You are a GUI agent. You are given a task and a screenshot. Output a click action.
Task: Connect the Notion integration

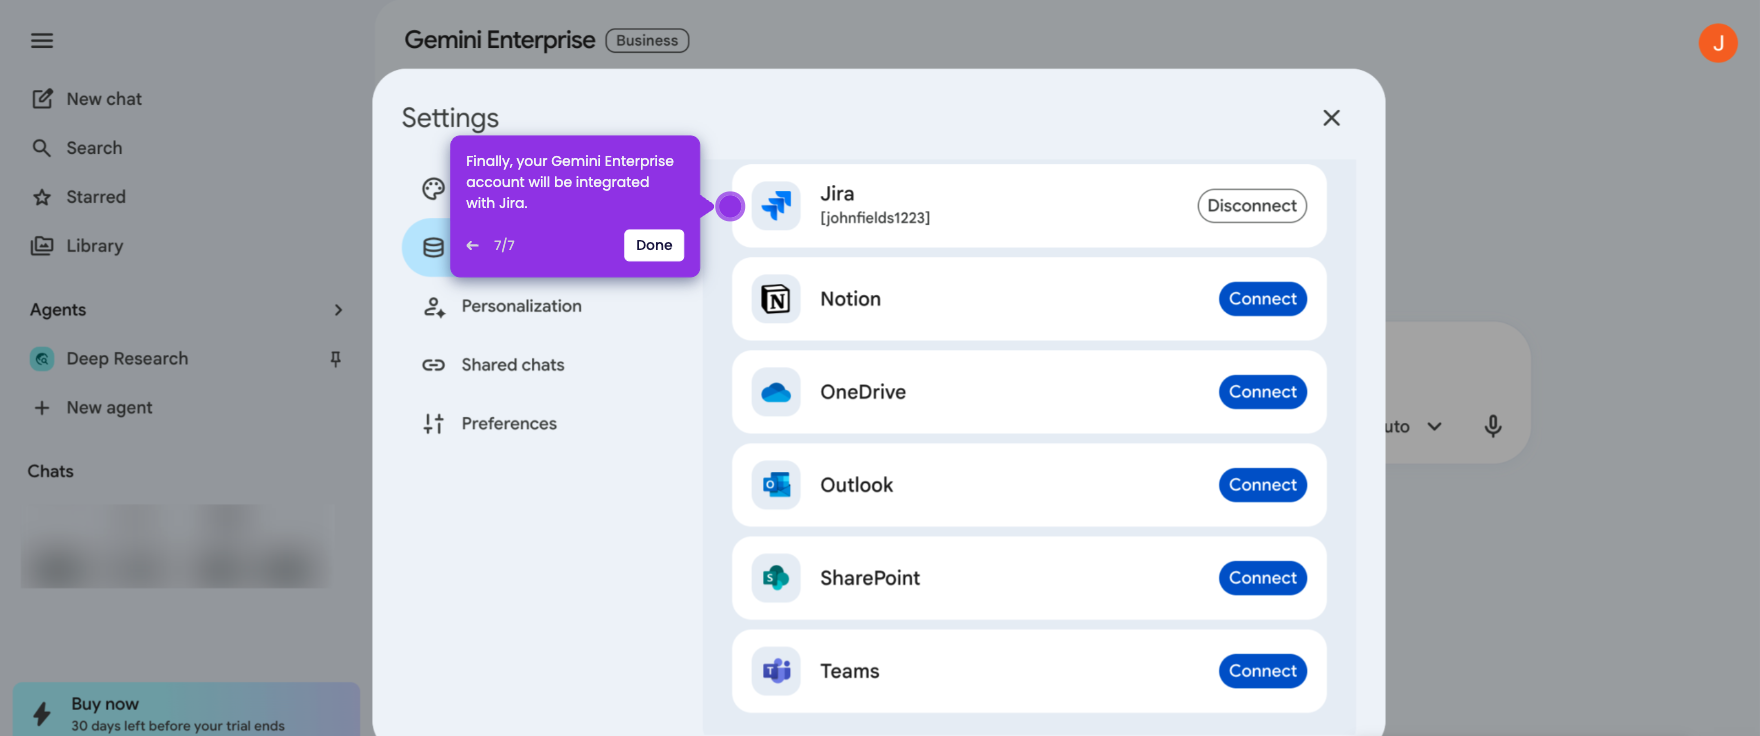[1263, 299]
